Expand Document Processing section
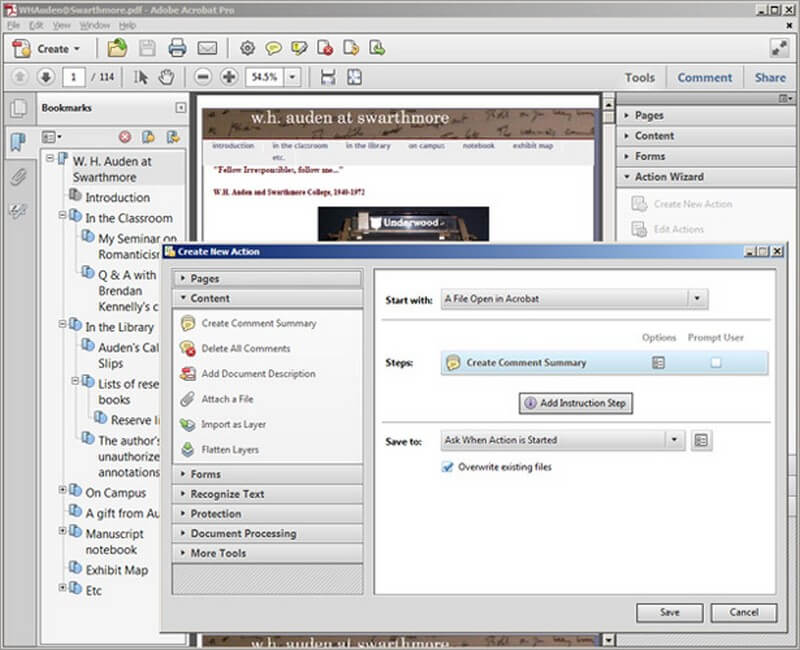This screenshot has height=650, width=800. 268,534
